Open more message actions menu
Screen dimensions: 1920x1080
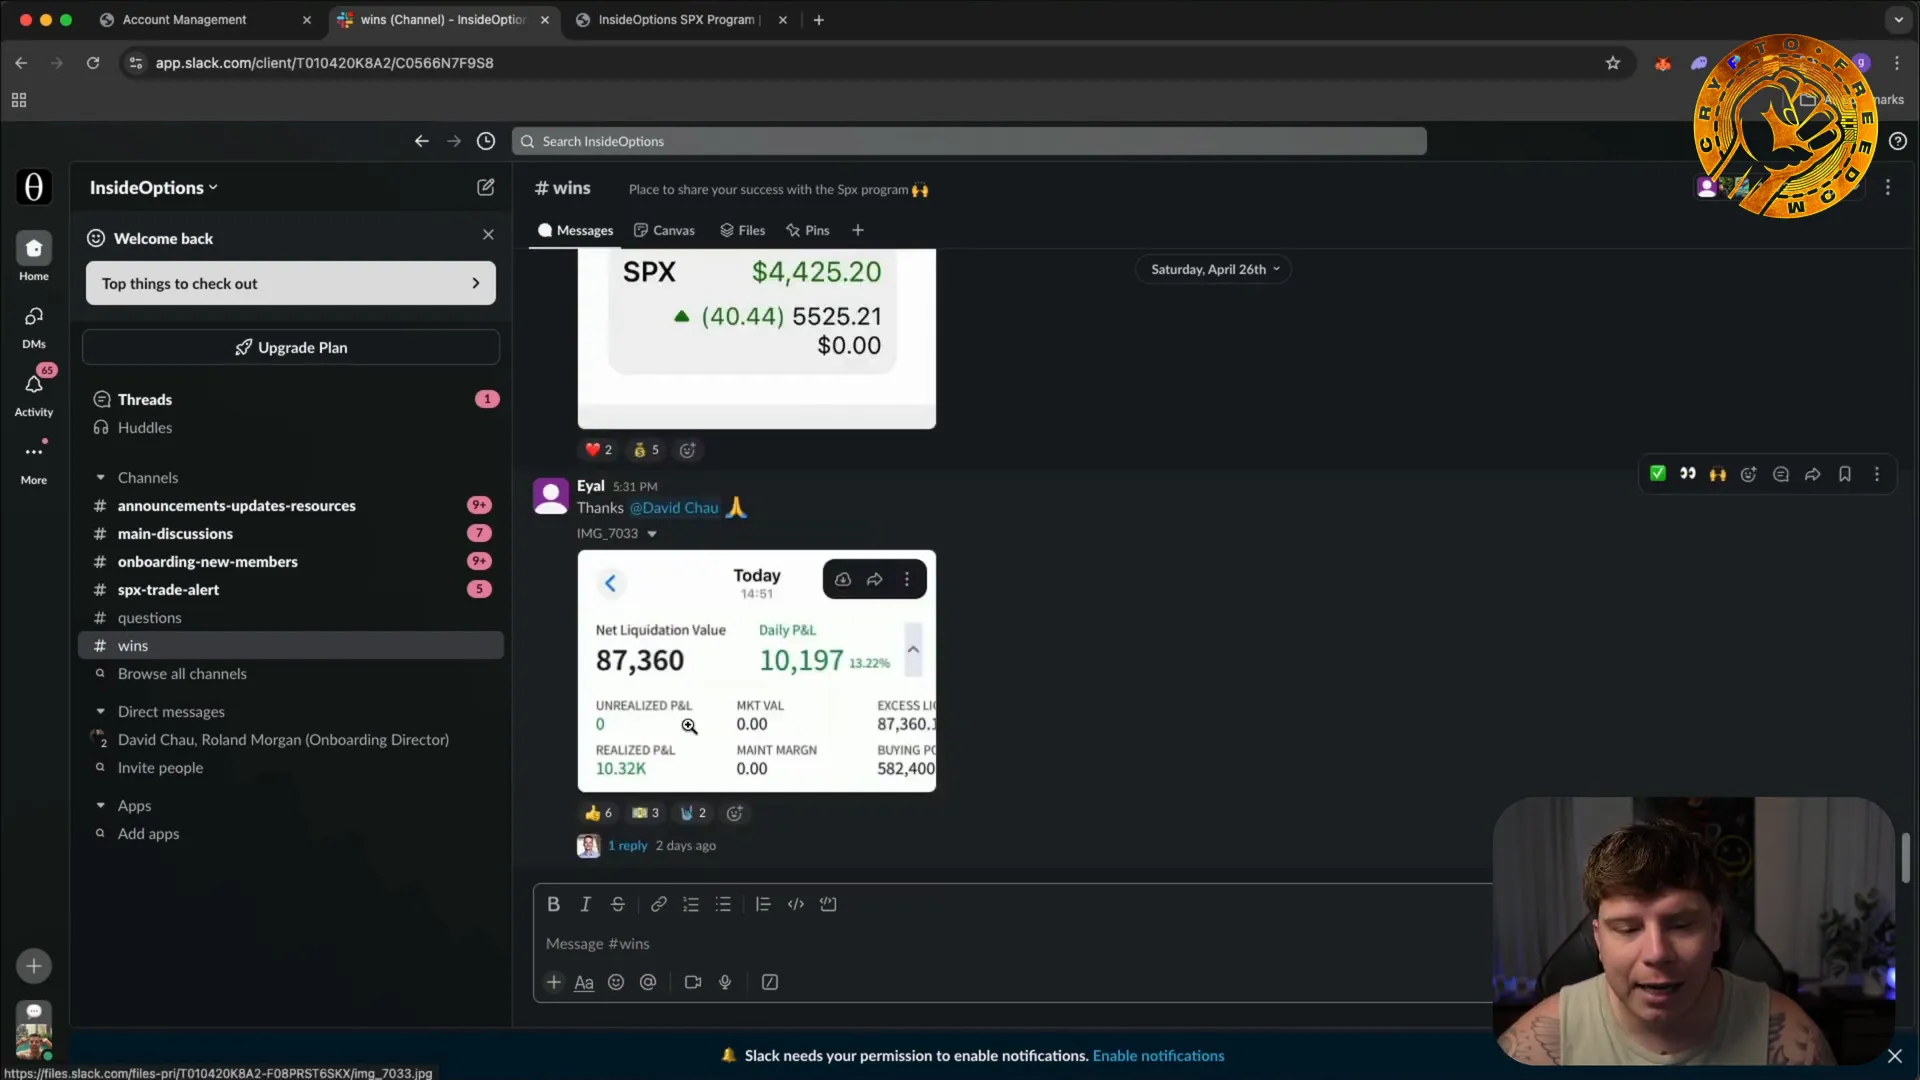tap(1877, 474)
